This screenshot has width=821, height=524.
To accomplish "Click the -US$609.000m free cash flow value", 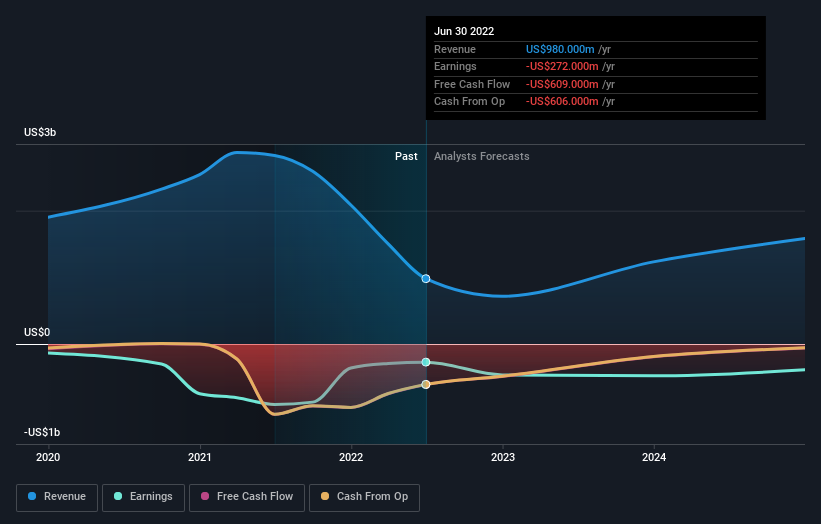I will click(562, 84).
